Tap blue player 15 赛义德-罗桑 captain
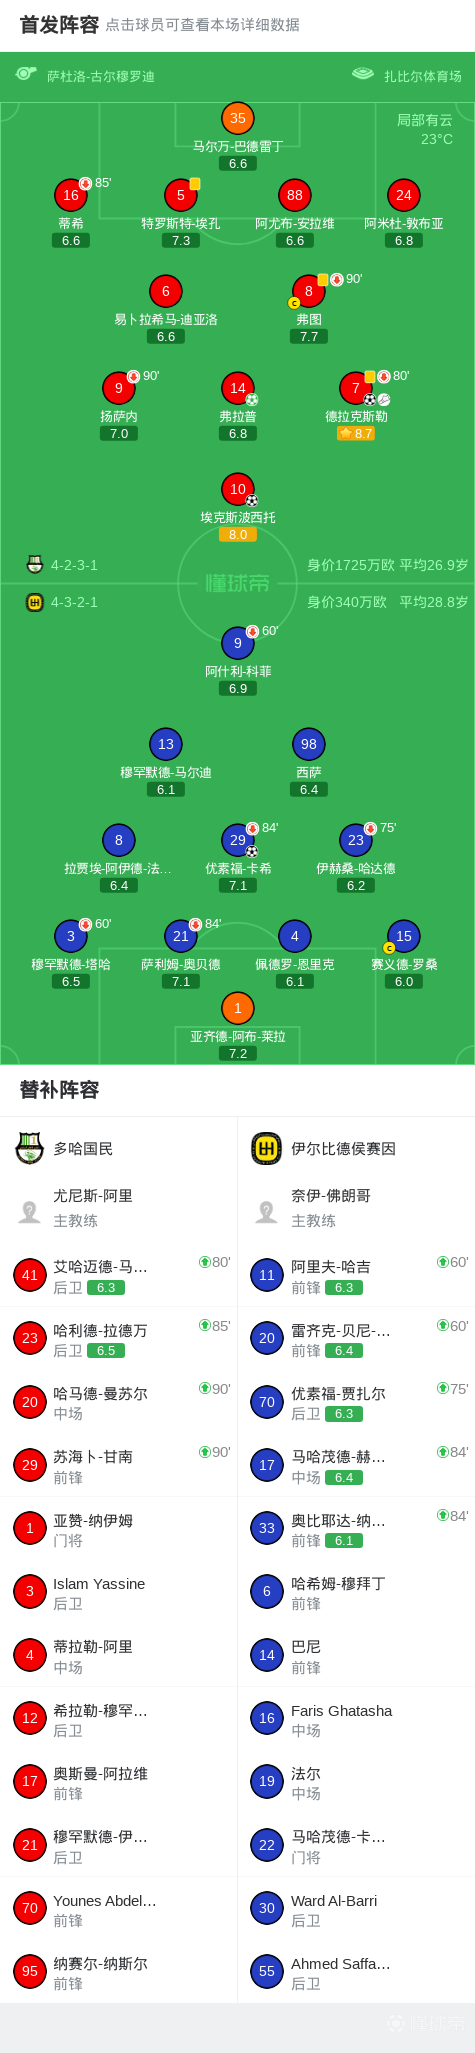475x2053 pixels. click(403, 936)
